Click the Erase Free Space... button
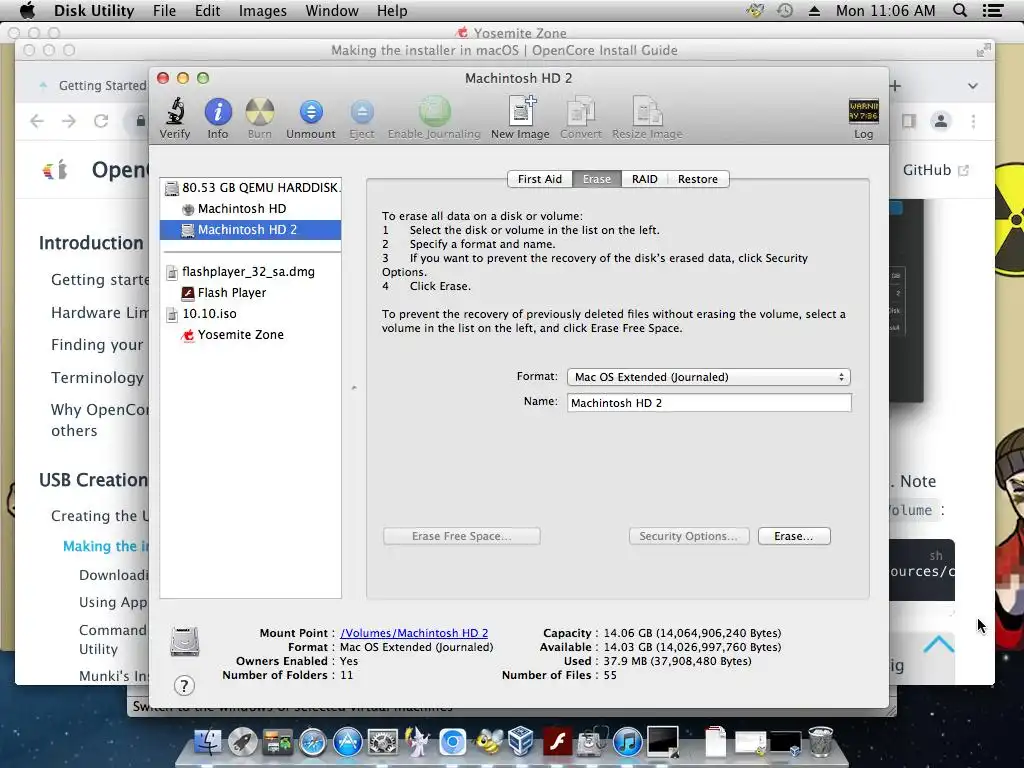The width and height of the screenshot is (1024, 768). 462,536
